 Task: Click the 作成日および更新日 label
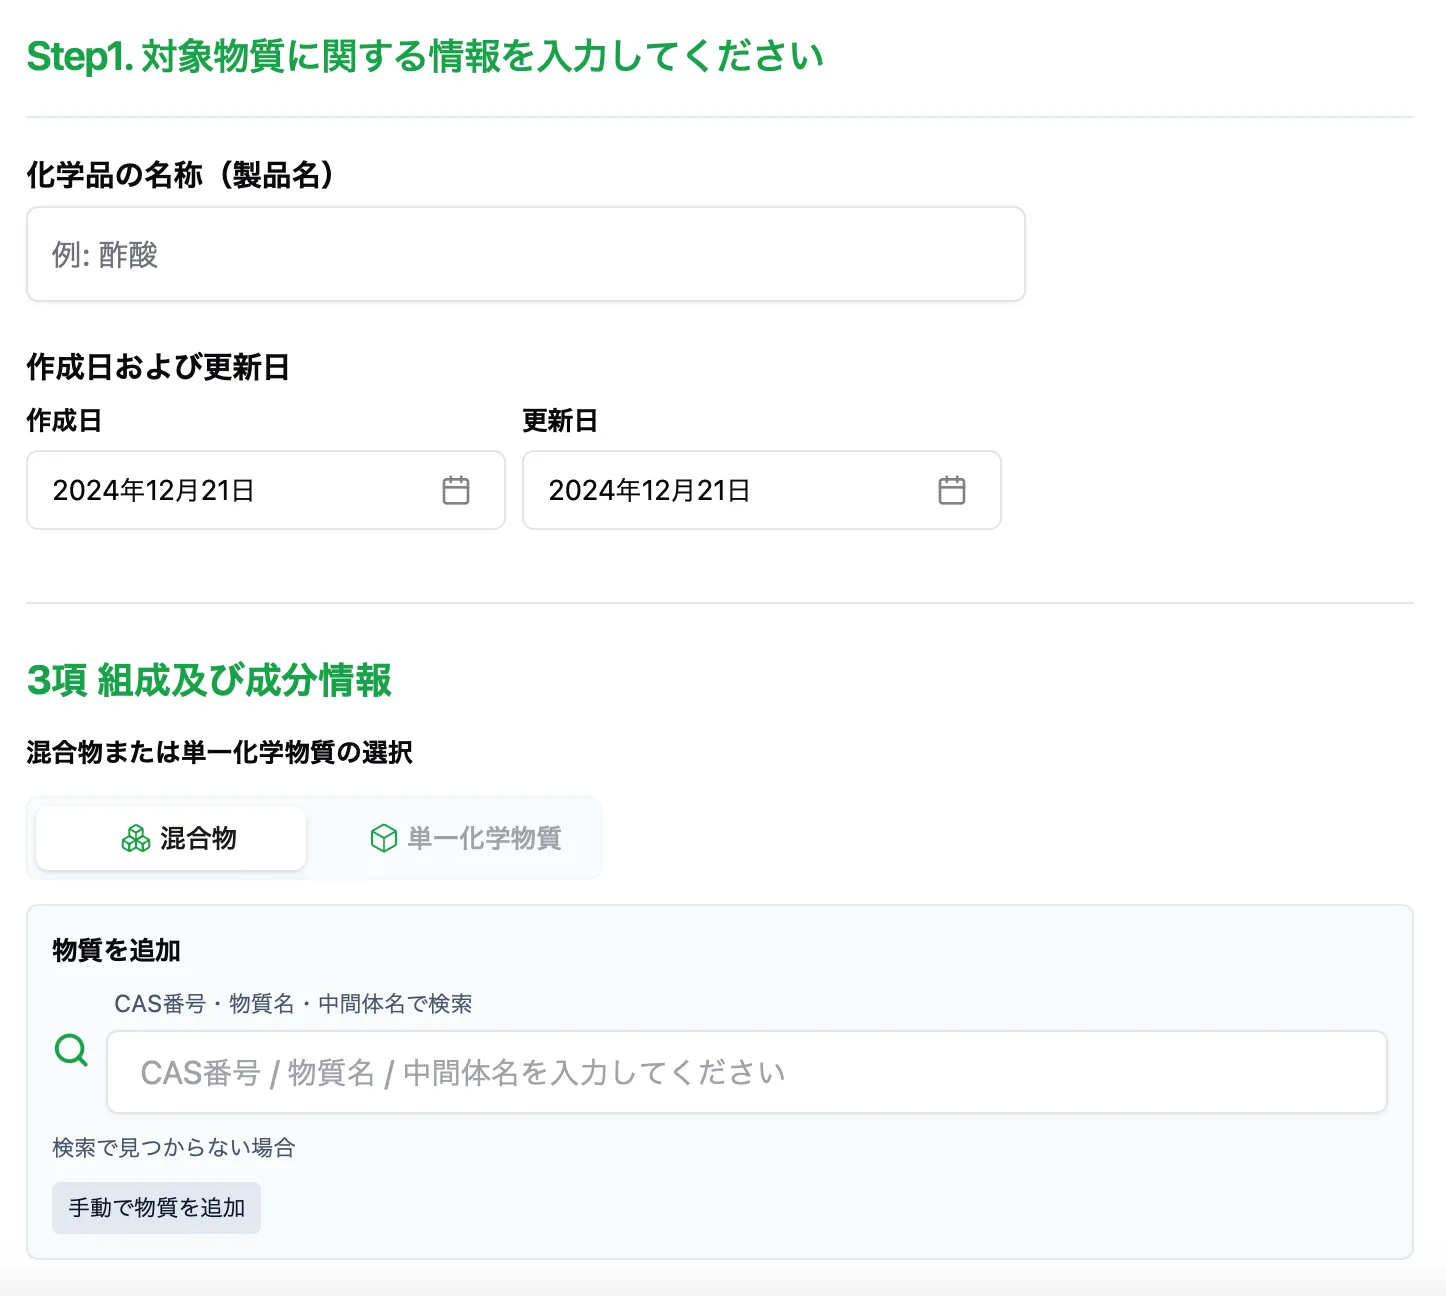coord(158,367)
